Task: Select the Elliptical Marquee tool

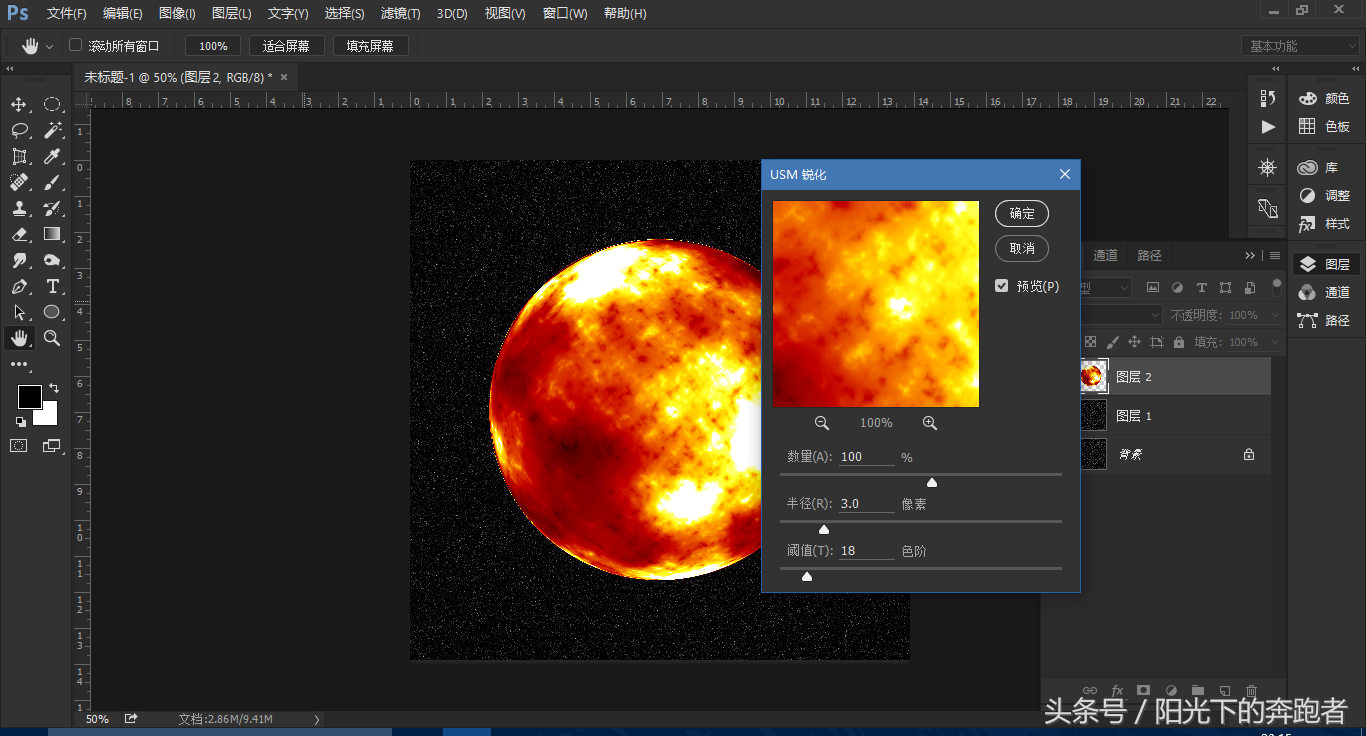Action: [52, 105]
